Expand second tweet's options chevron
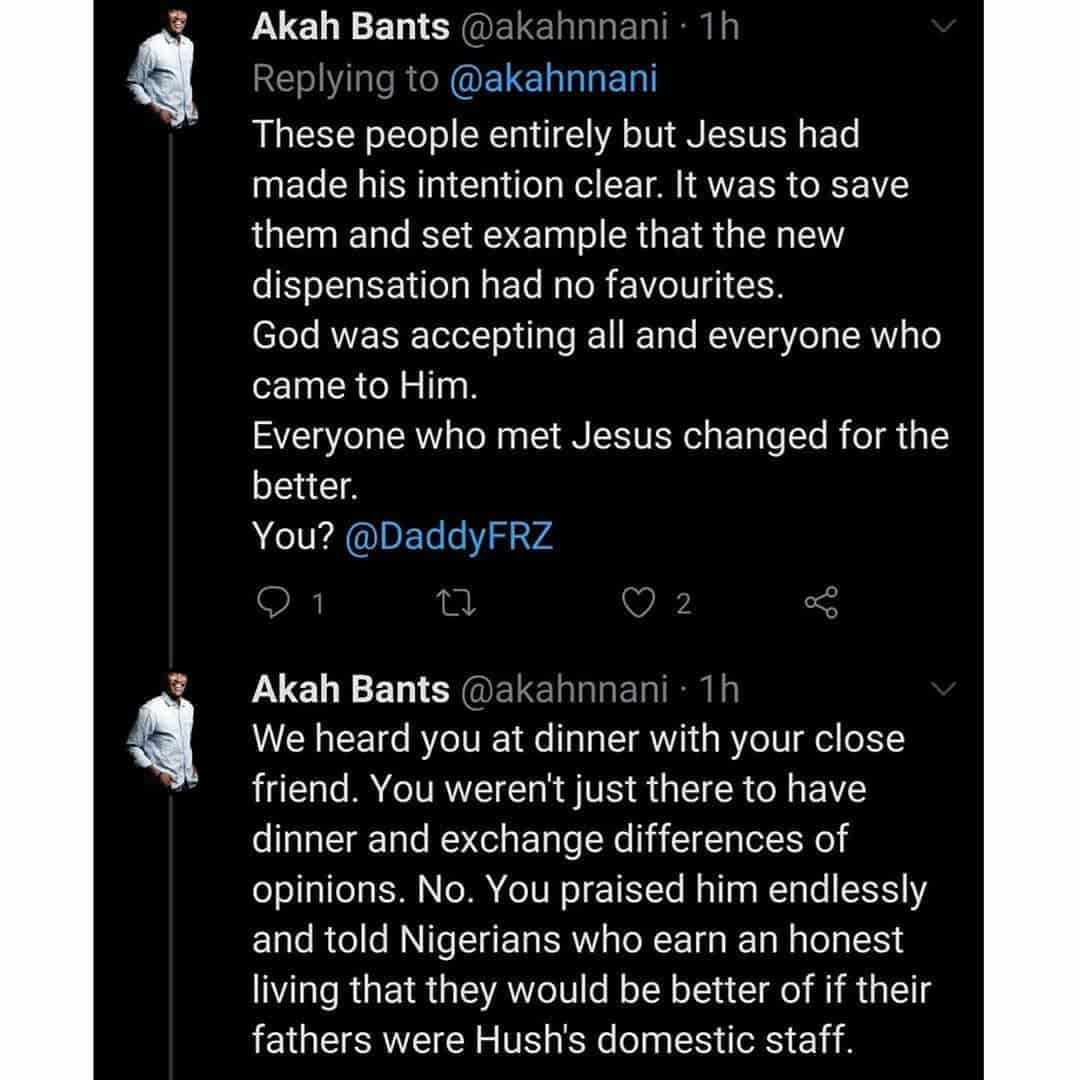The width and height of the screenshot is (1080, 1080). click(x=944, y=688)
